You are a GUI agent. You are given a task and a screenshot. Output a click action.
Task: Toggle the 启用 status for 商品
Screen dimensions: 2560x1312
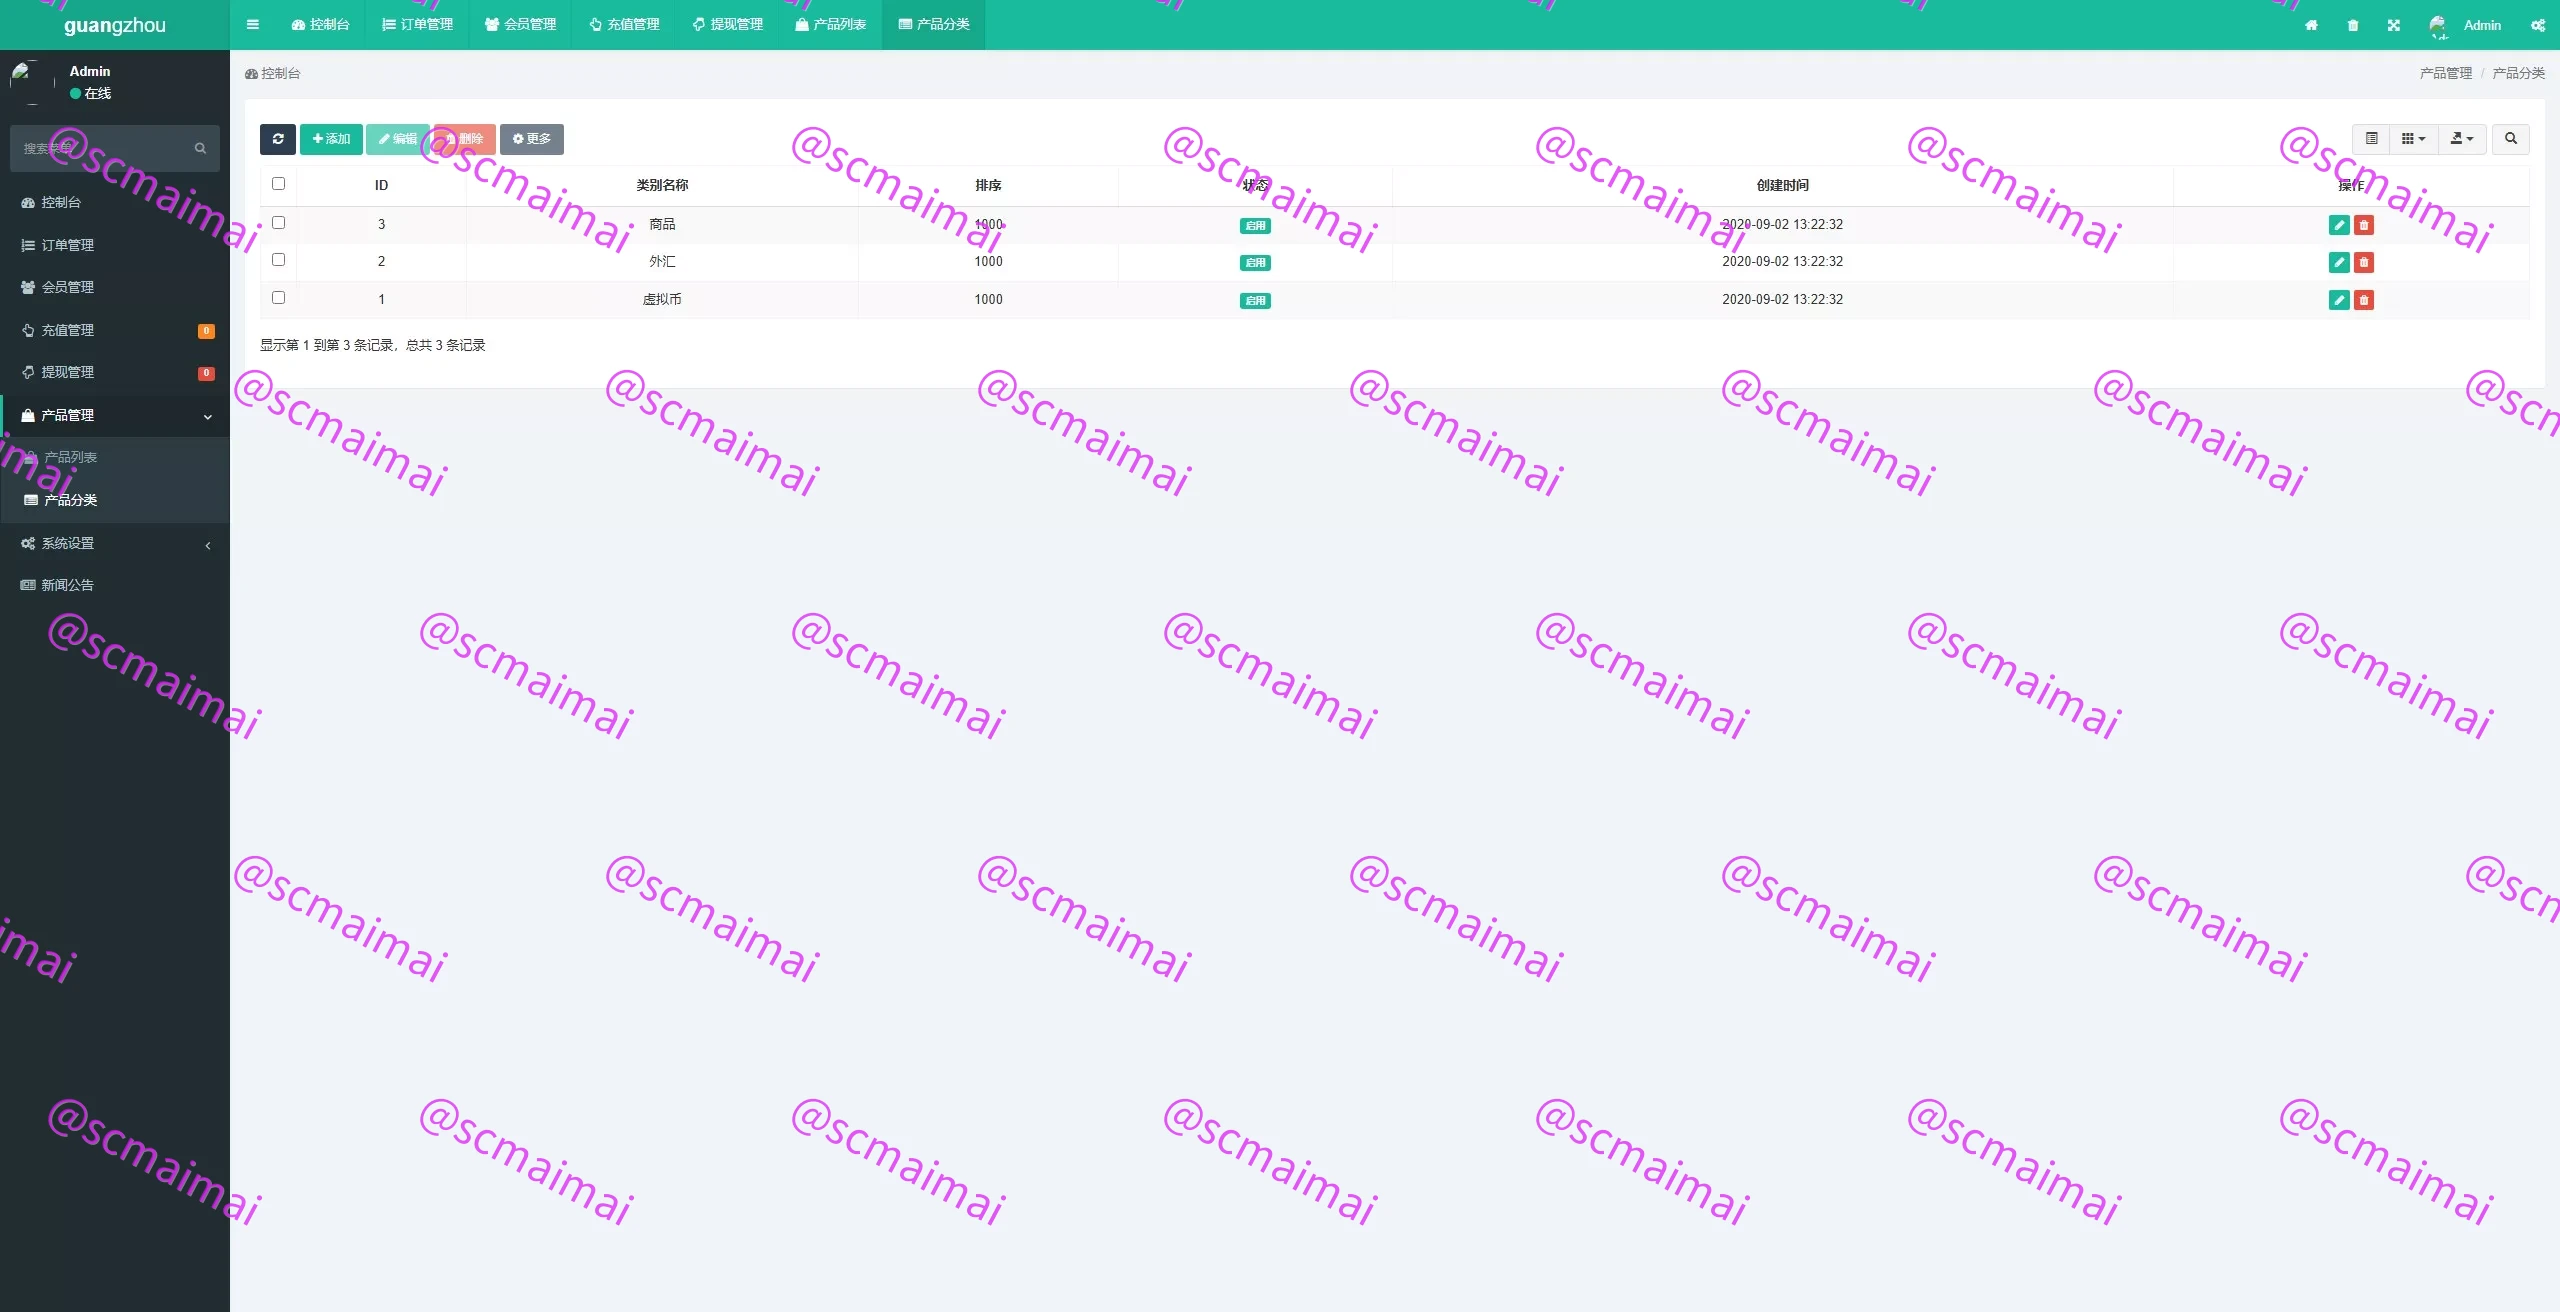click(1255, 226)
